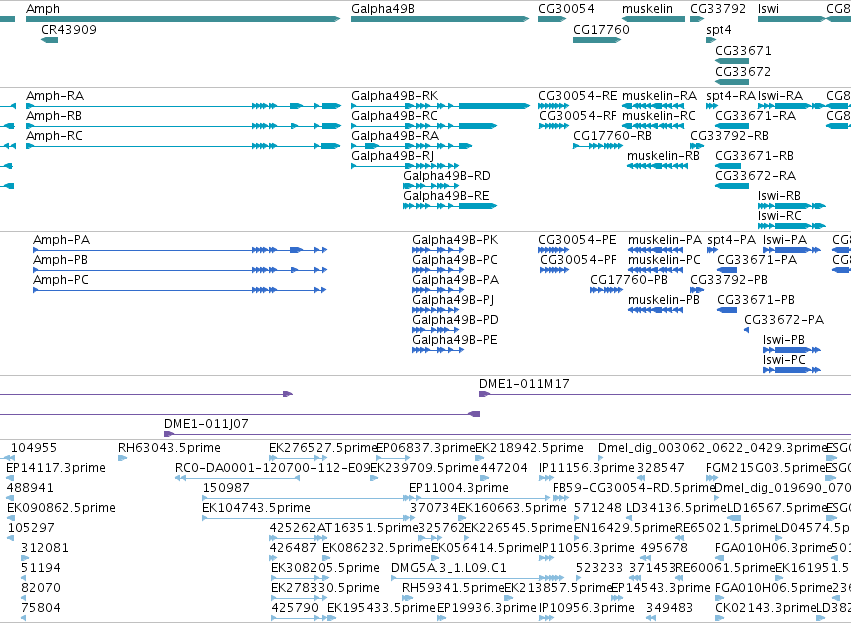Select the Galpha49B-RK transcript exon glyph
851x623 pixels.
[494, 106]
